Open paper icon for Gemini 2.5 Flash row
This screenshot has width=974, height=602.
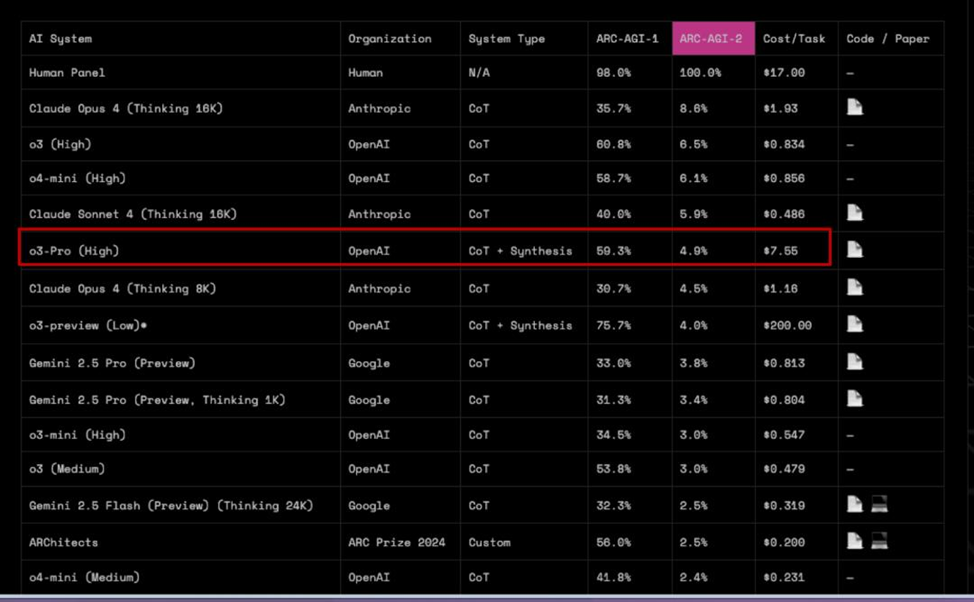(x=855, y=504)
